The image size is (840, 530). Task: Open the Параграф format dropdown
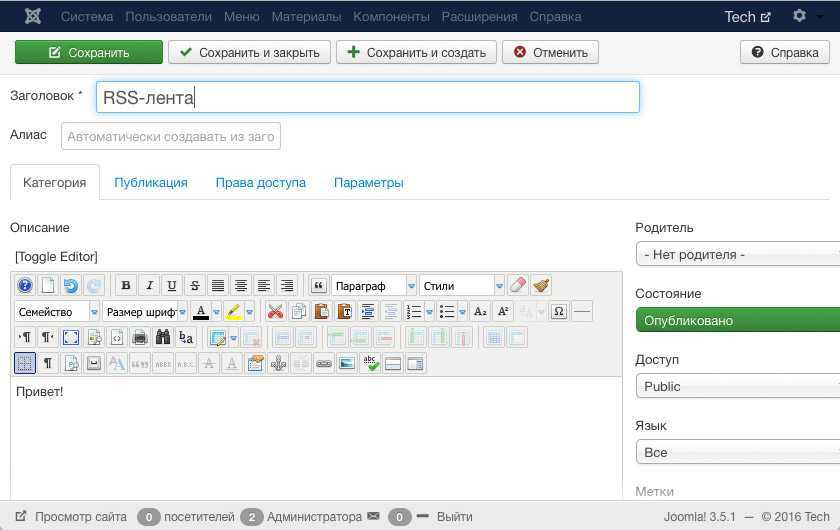click(374, 286)
